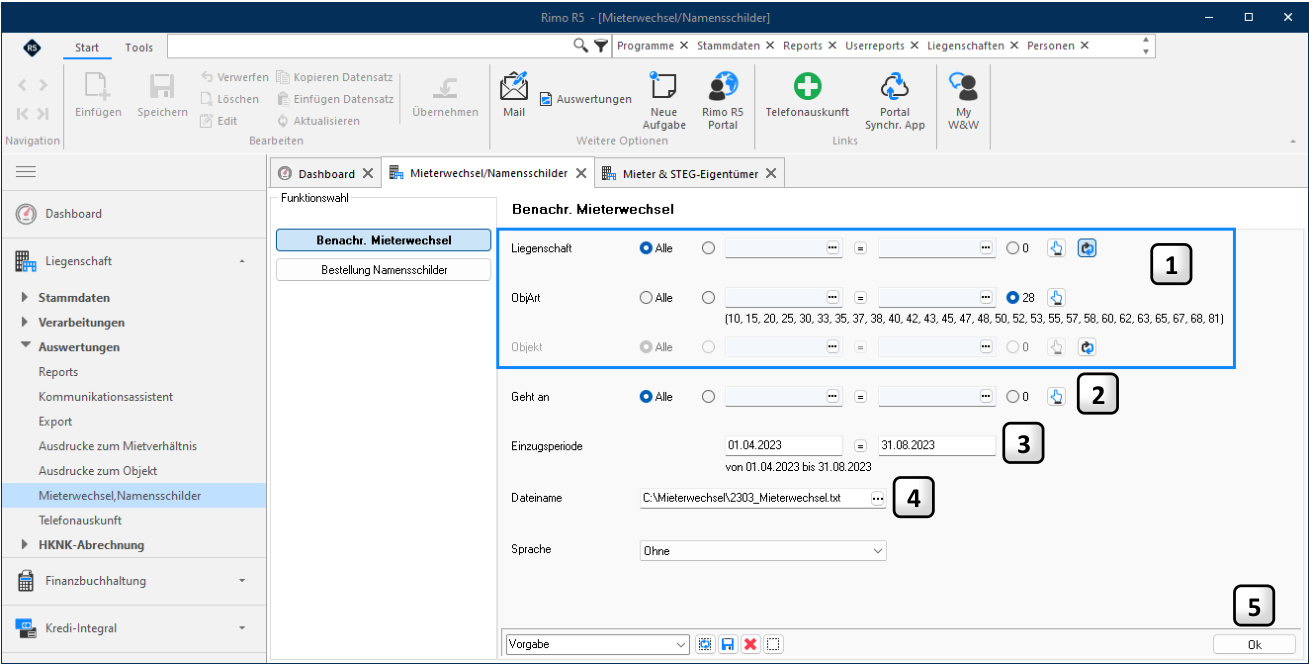Open the Mieter & STEG-Eigentümer tab
1309x665 pixels.
click(690, 173)
